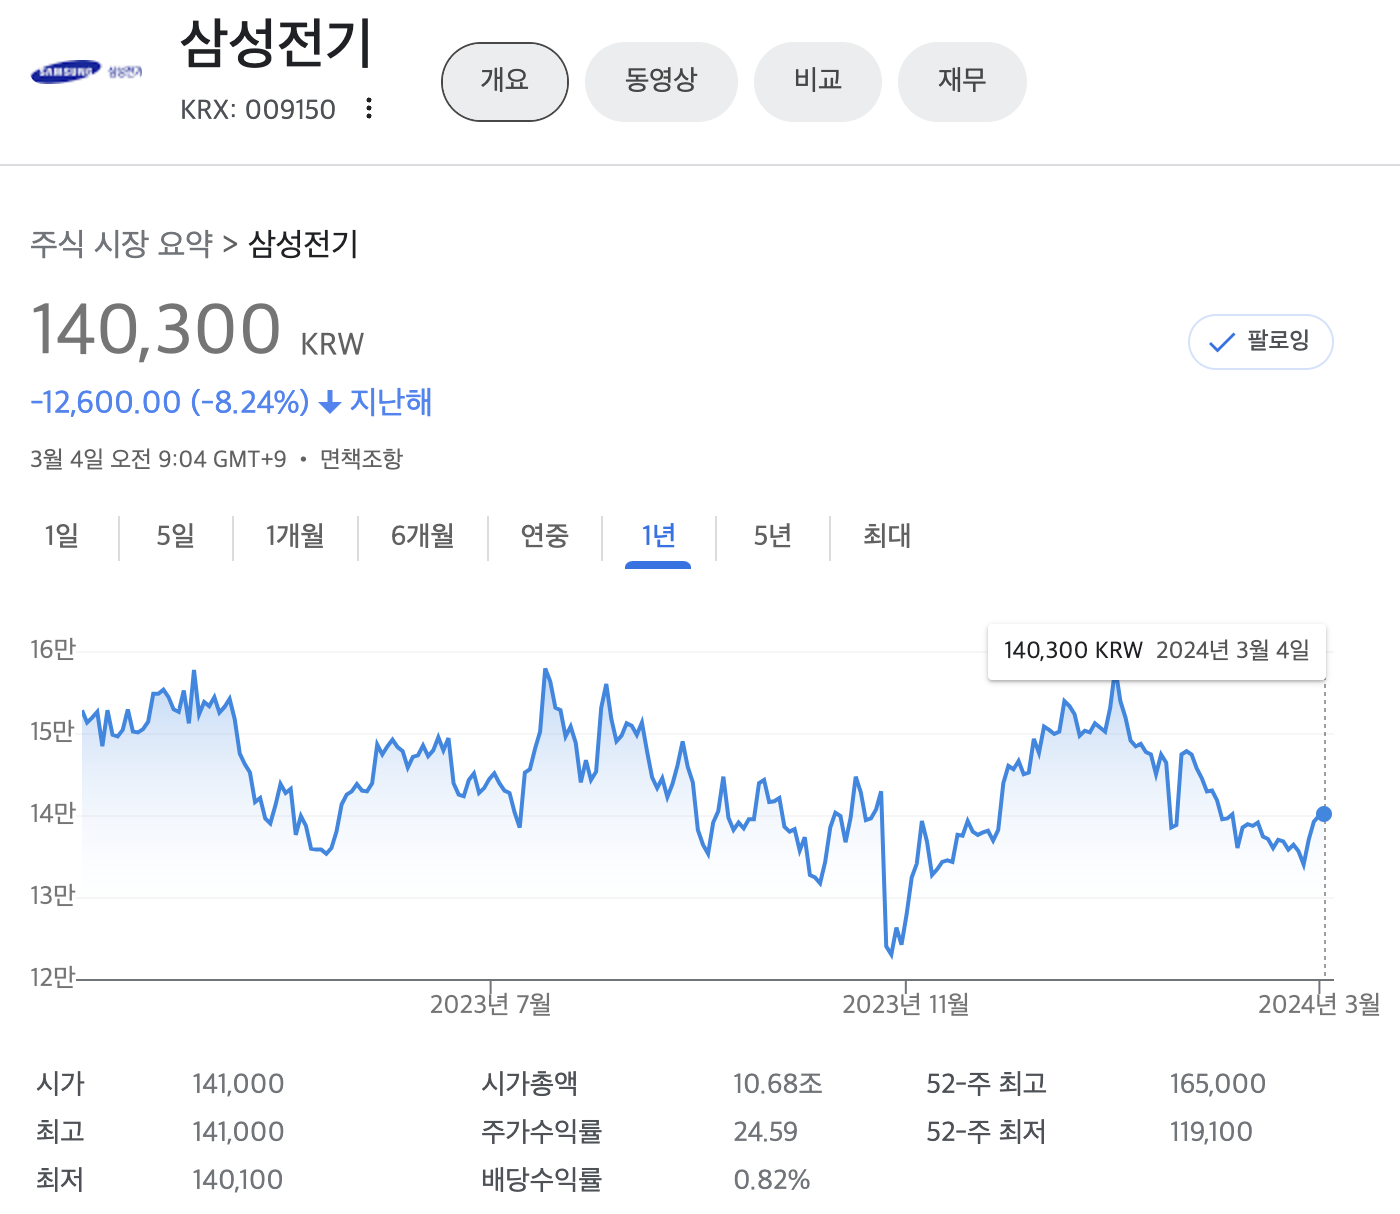Open the three-dot more options menu
This screenshot has width=1400, height=1214.
369,108
